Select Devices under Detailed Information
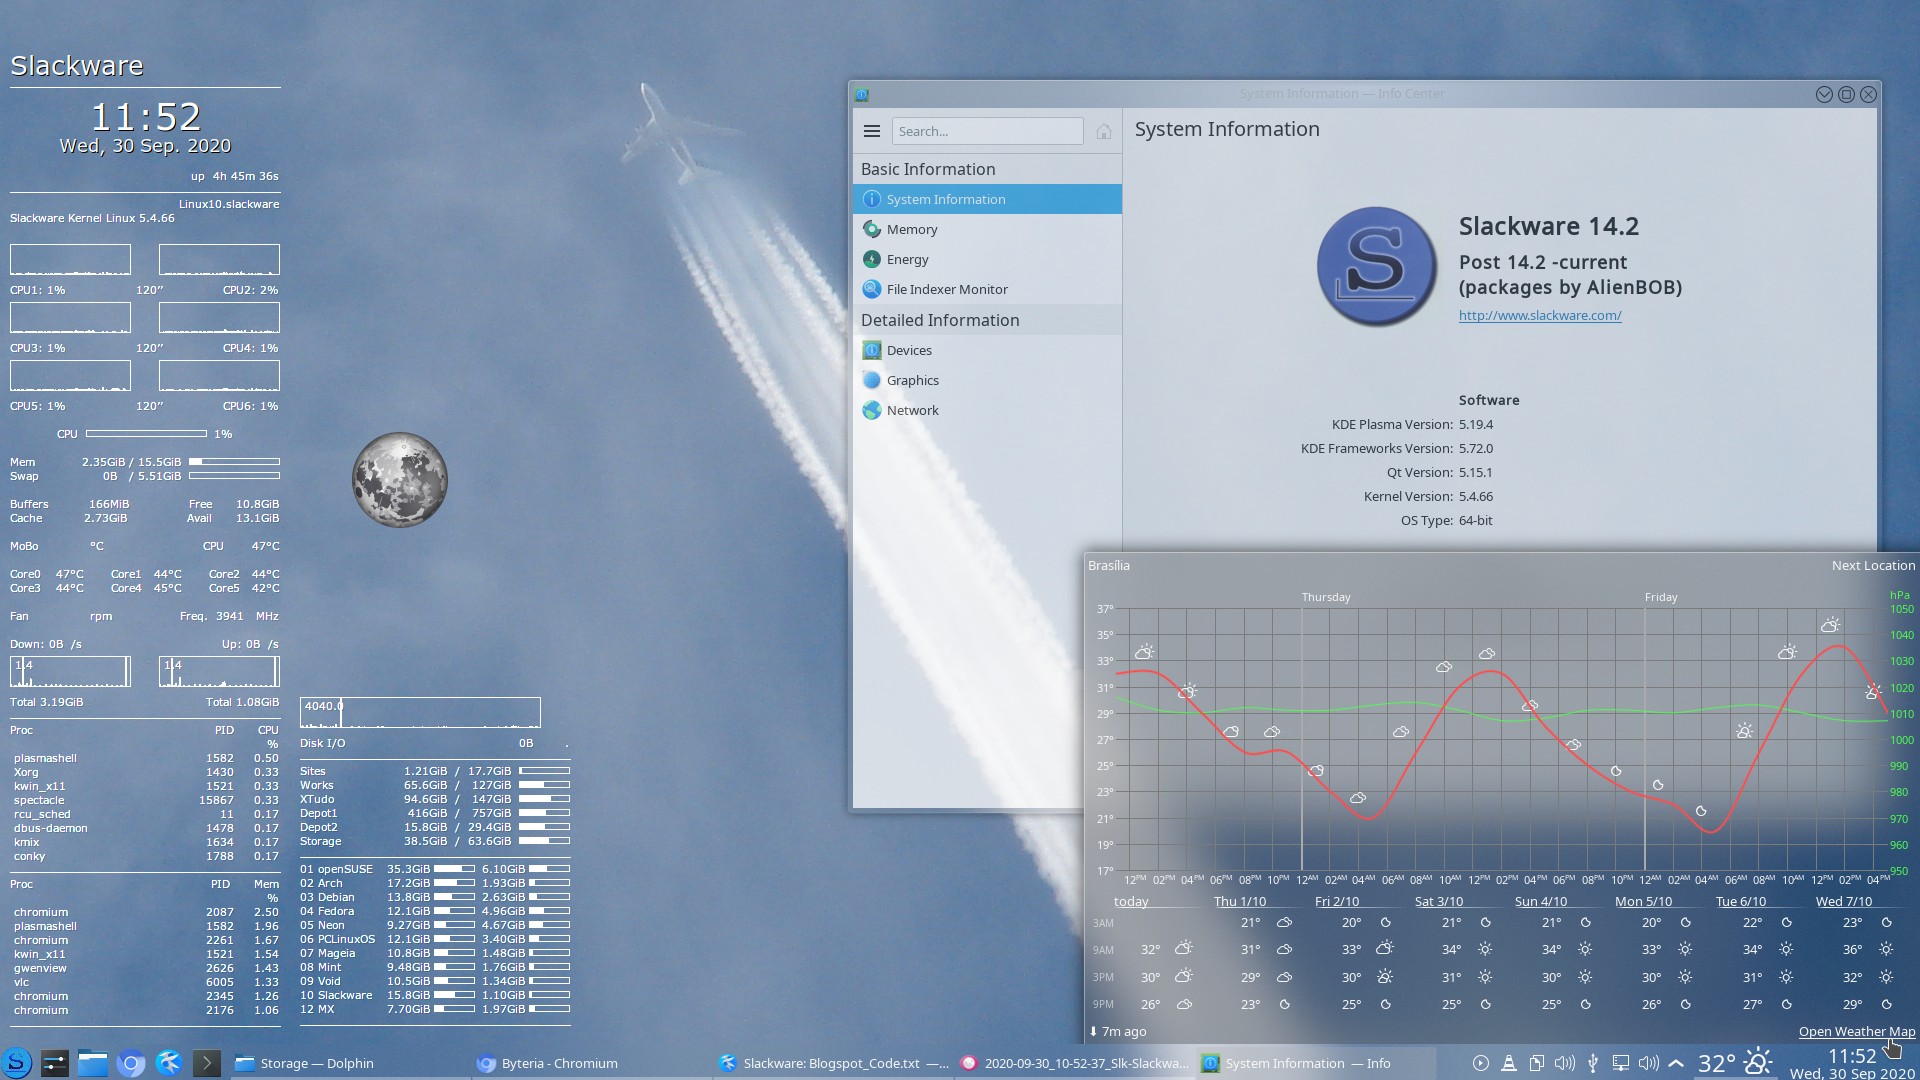The image size is (1920, 1080). coord(909,350)
